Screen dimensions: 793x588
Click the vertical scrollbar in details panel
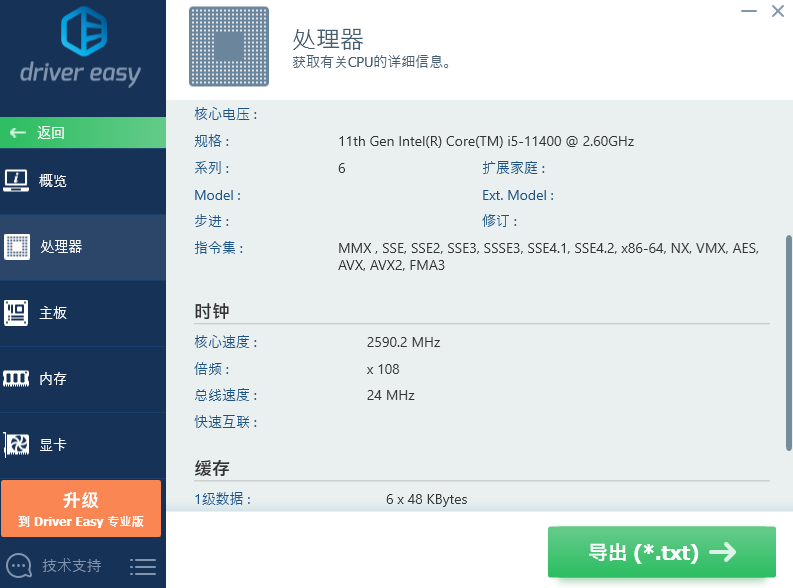click(x=788, y=340)
